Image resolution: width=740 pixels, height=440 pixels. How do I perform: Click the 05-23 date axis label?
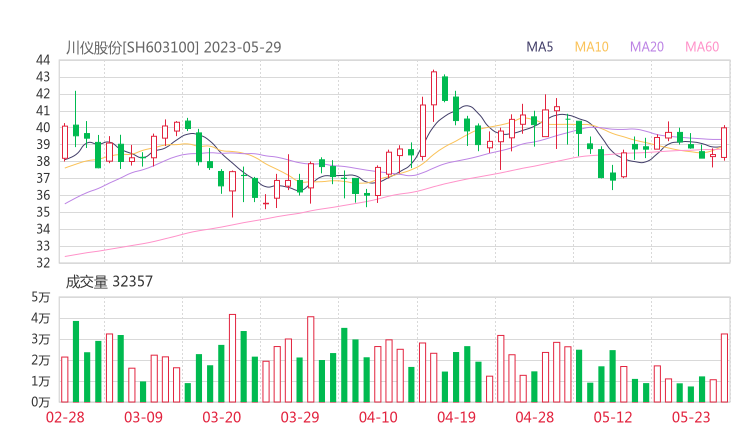(691, 417)
